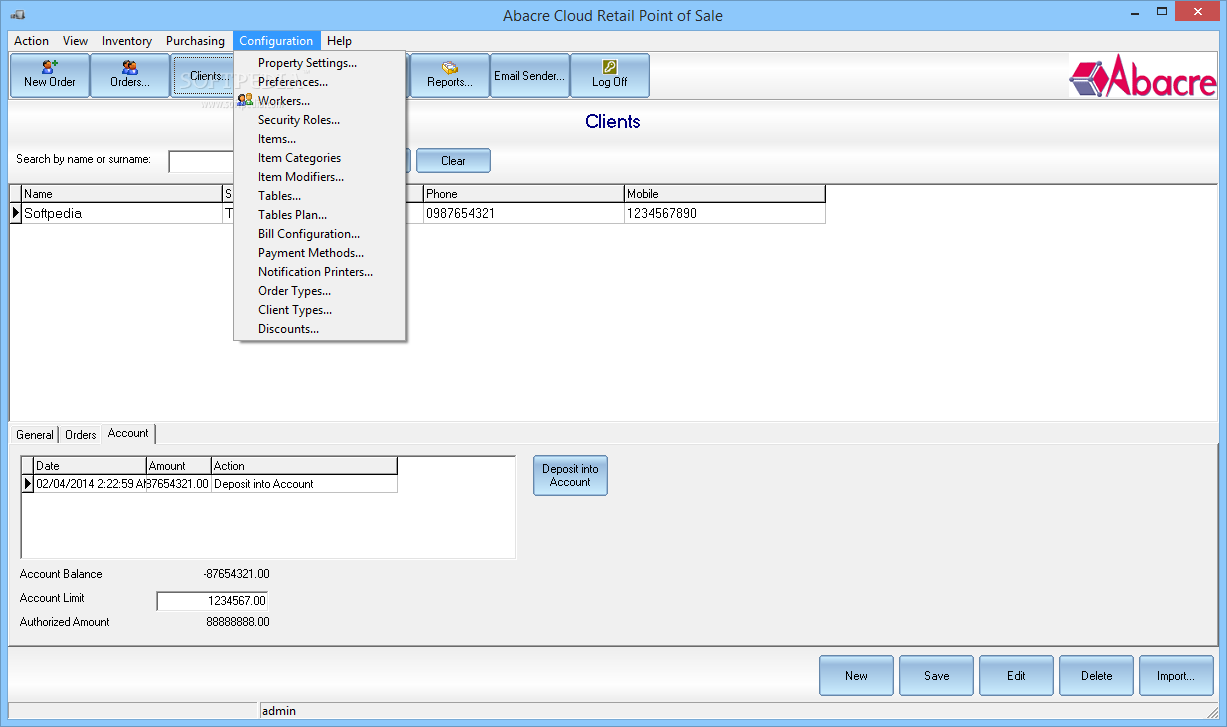Click Deposit into Account button

point(570,475)
